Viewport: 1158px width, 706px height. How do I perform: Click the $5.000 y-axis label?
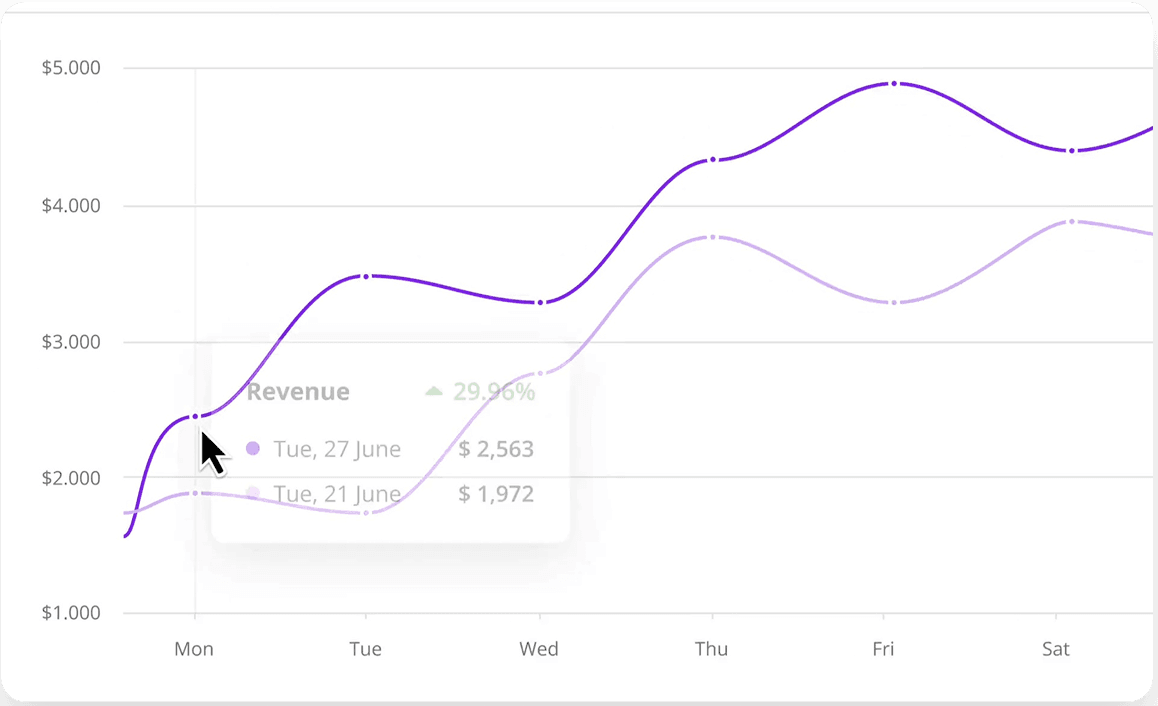pyautogui.click(x=71, y=69)
